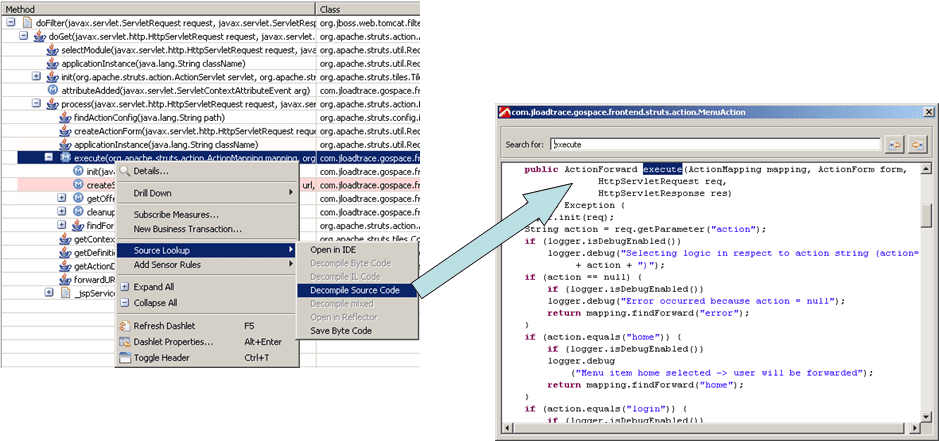939x441 pixels.
Task: Collapse the doFilter tree node
Action: coord(11,23)
